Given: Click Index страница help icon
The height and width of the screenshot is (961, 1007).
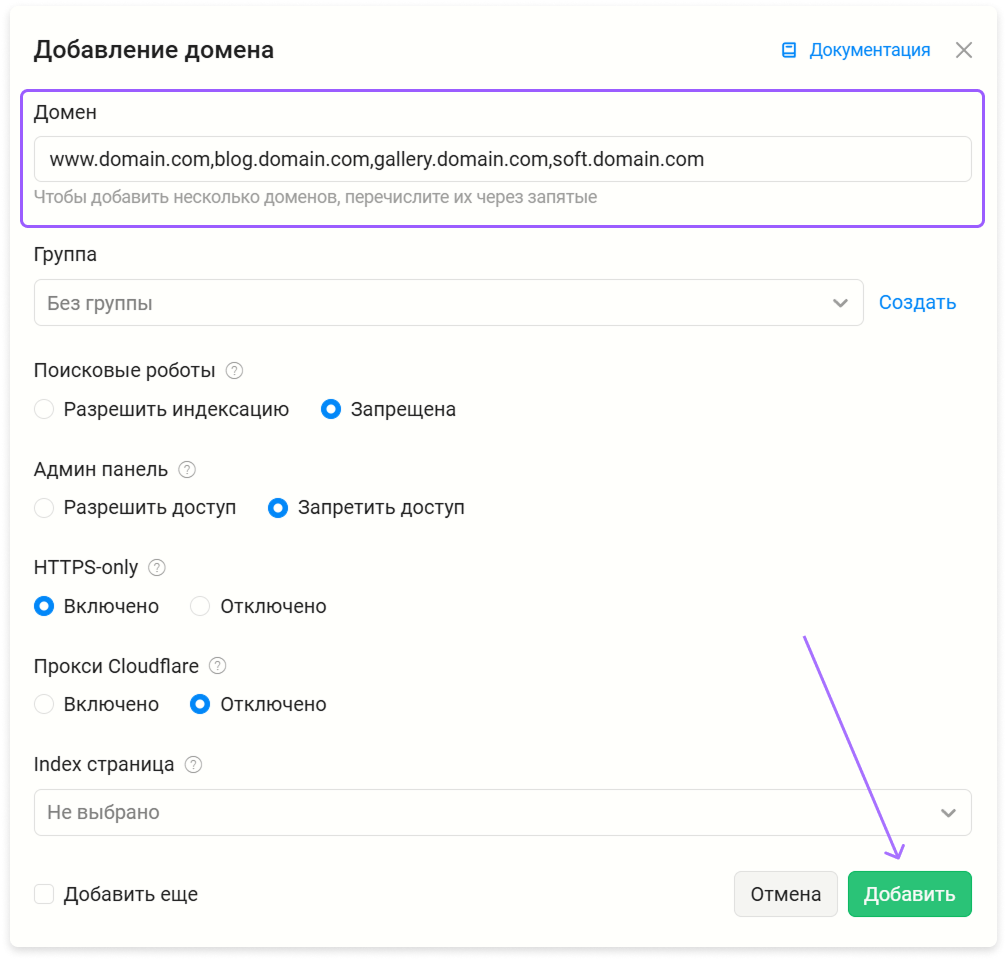Looking at the screenshot, I should click(193, 764).
